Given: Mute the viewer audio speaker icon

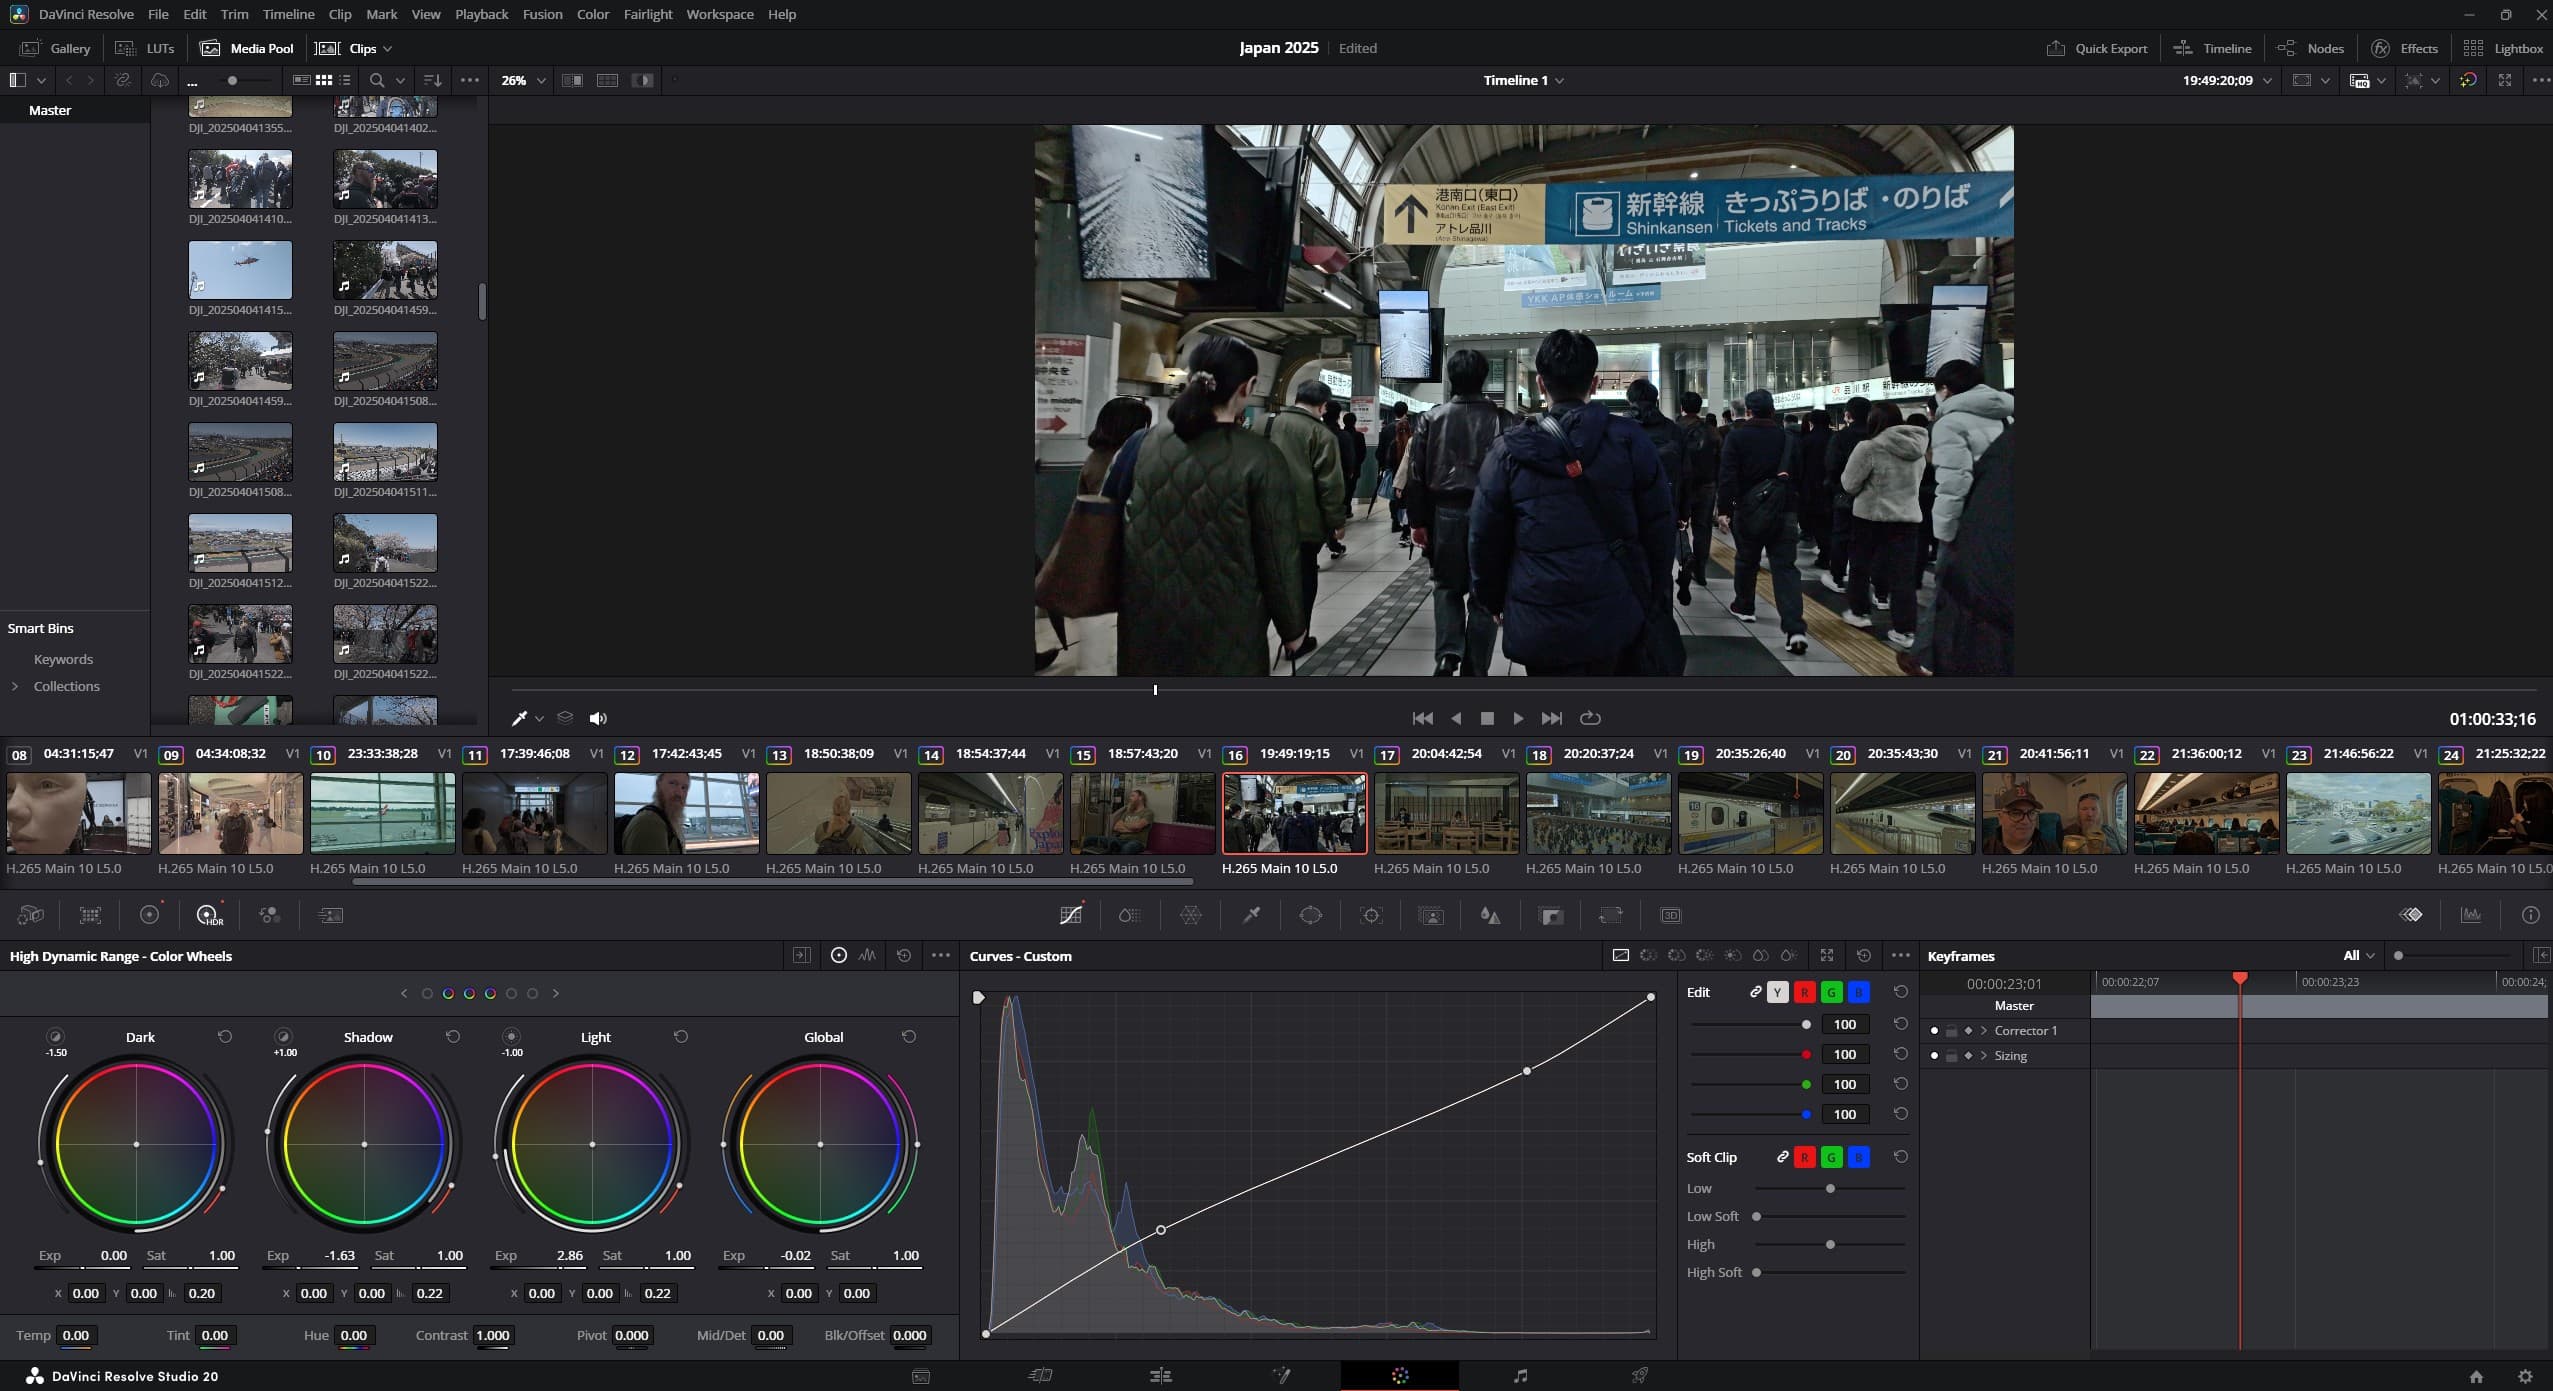Looking at the screenshot, I should tap(598, 718).
